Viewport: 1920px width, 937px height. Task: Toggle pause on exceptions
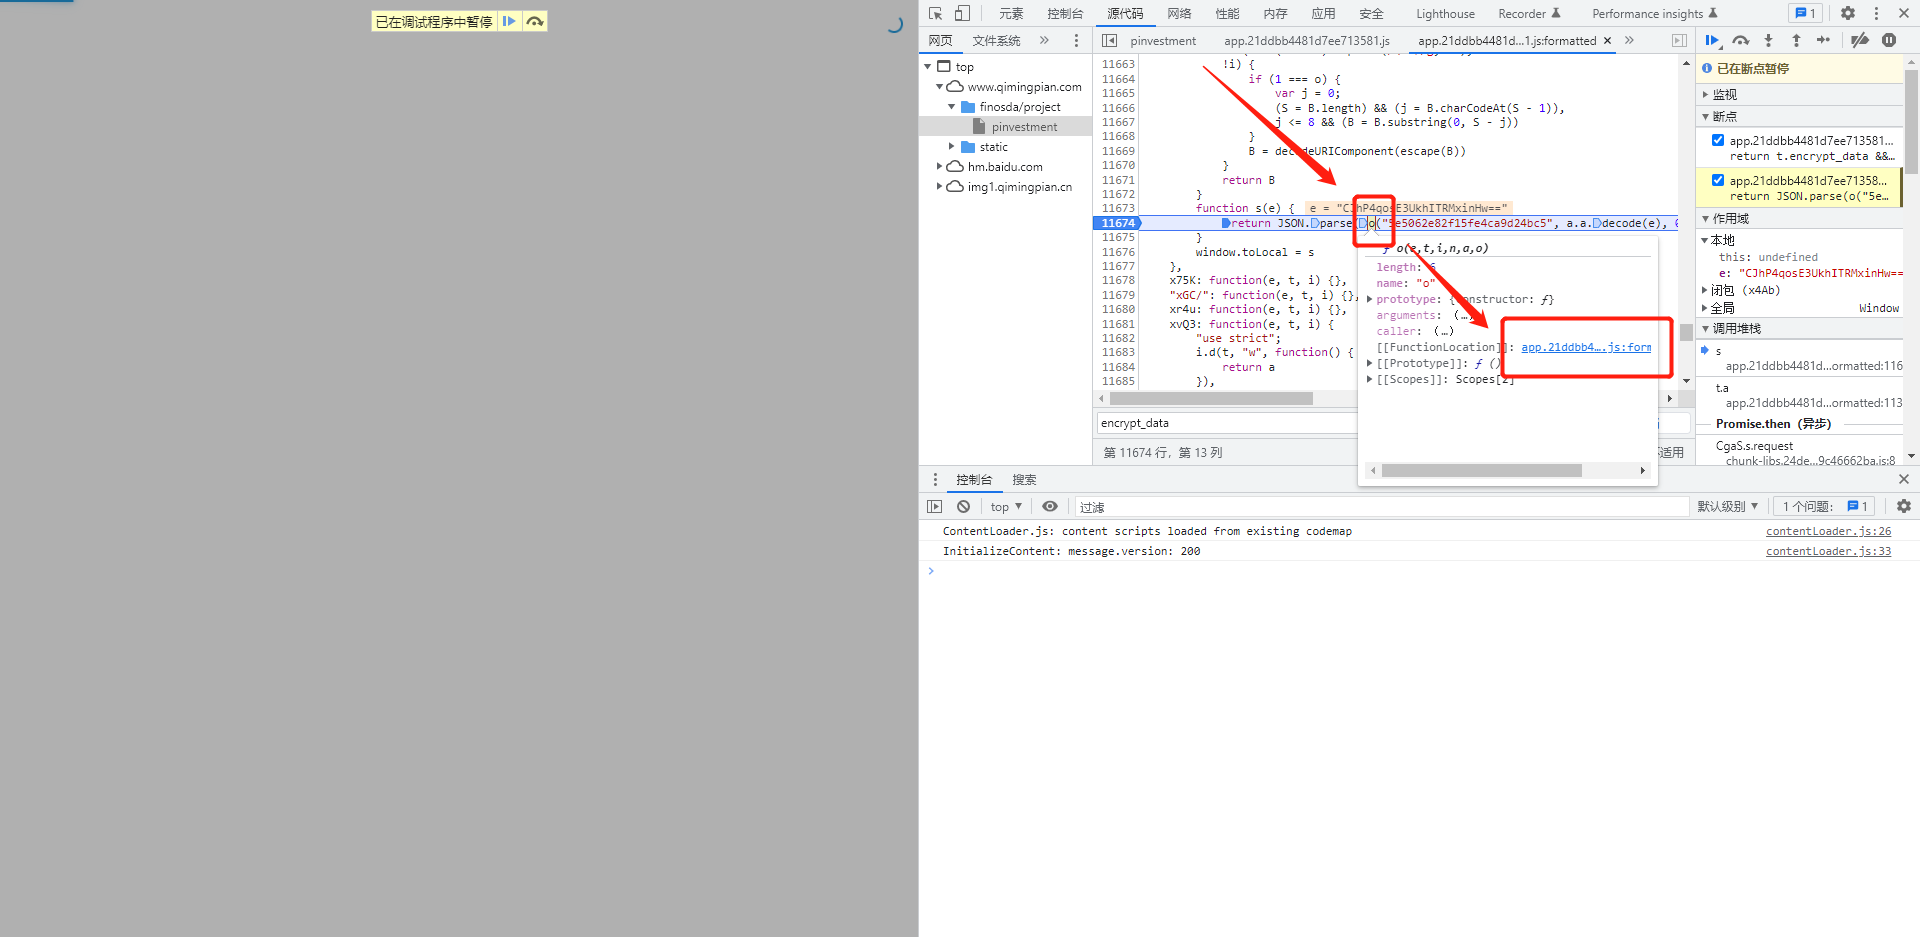pos(1888,40)
